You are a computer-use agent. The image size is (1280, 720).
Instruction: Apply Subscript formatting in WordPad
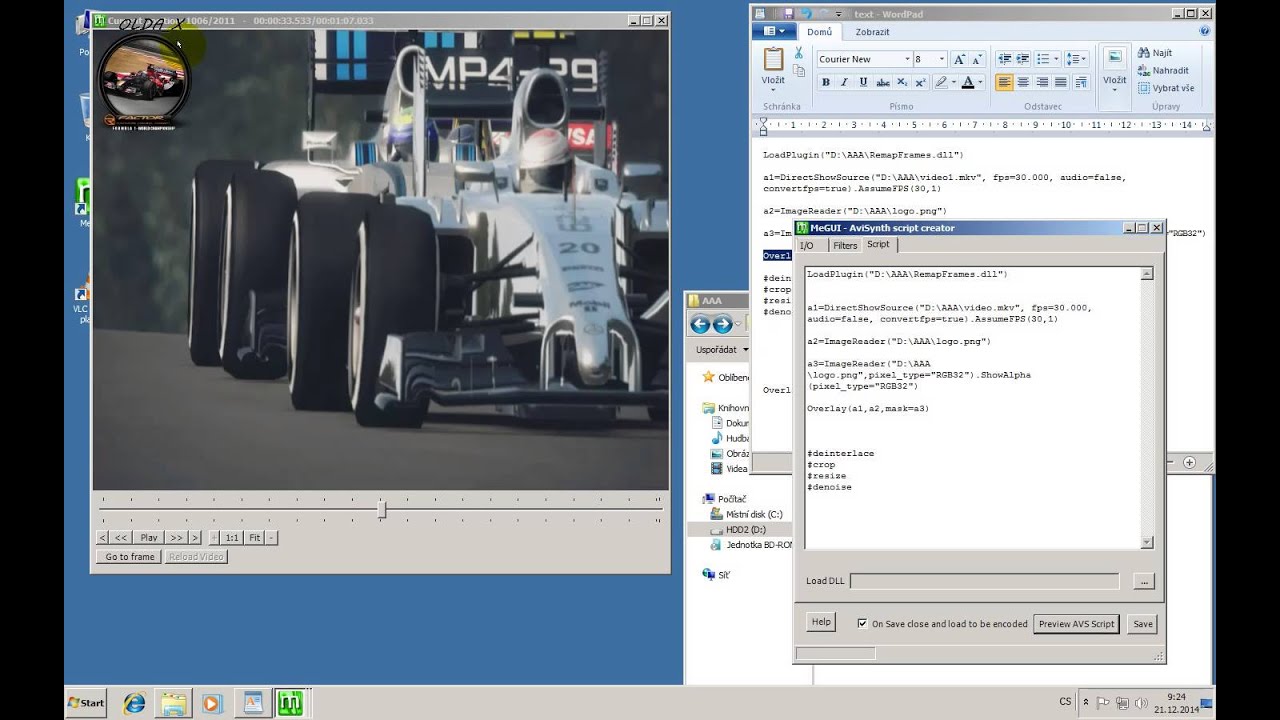[901, 83]
